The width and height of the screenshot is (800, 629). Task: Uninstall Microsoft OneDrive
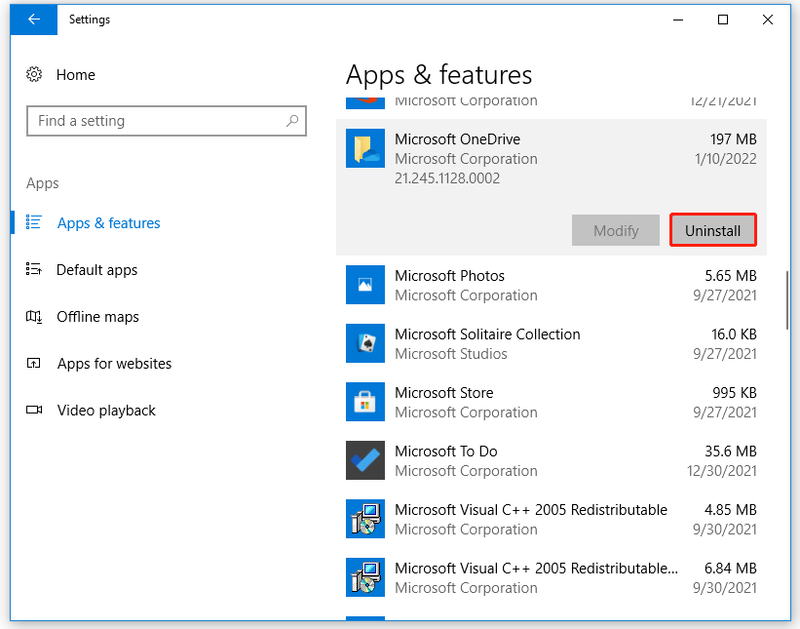click(713, 230)
